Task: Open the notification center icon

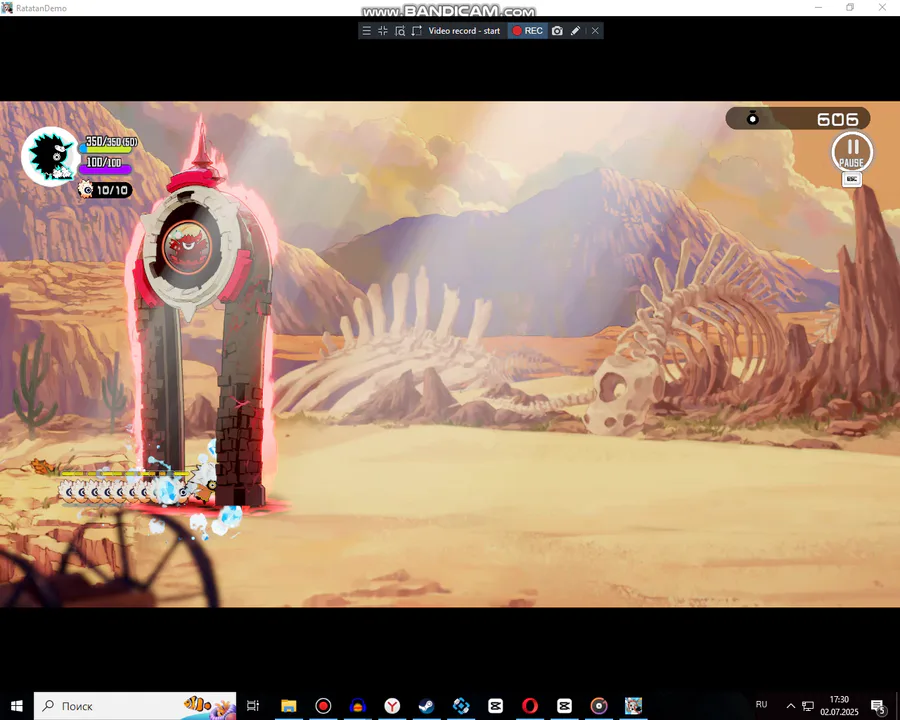Action: point(878,706)
